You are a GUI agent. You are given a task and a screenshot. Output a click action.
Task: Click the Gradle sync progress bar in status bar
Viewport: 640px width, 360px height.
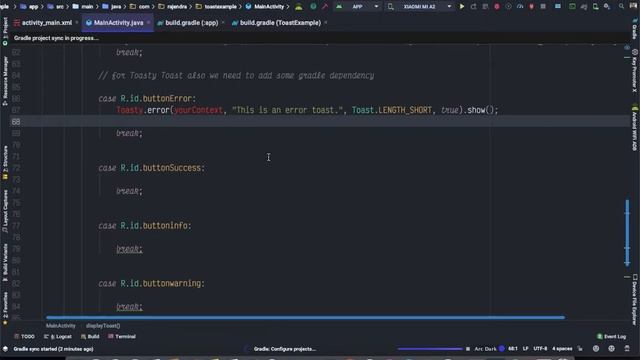tap(429, 349)
